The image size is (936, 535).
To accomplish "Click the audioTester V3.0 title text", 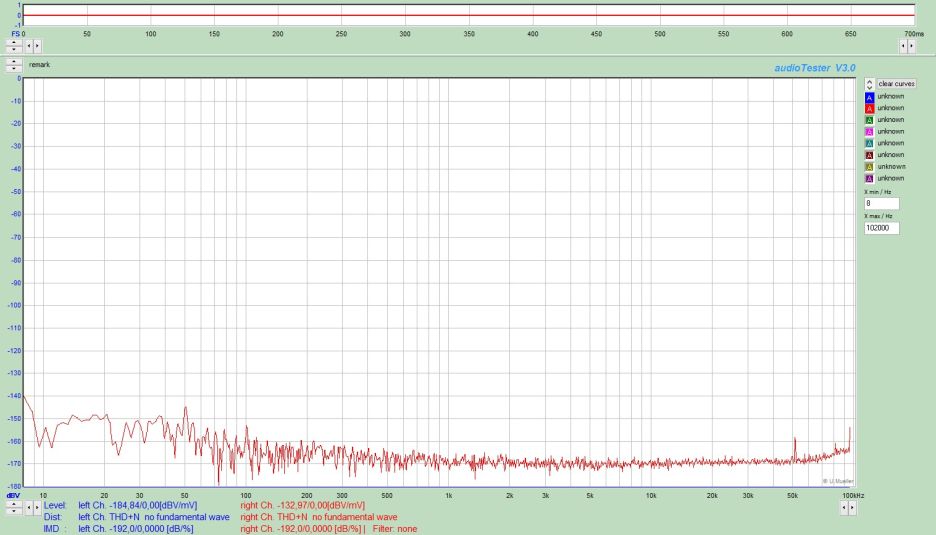I will [815, 68].
